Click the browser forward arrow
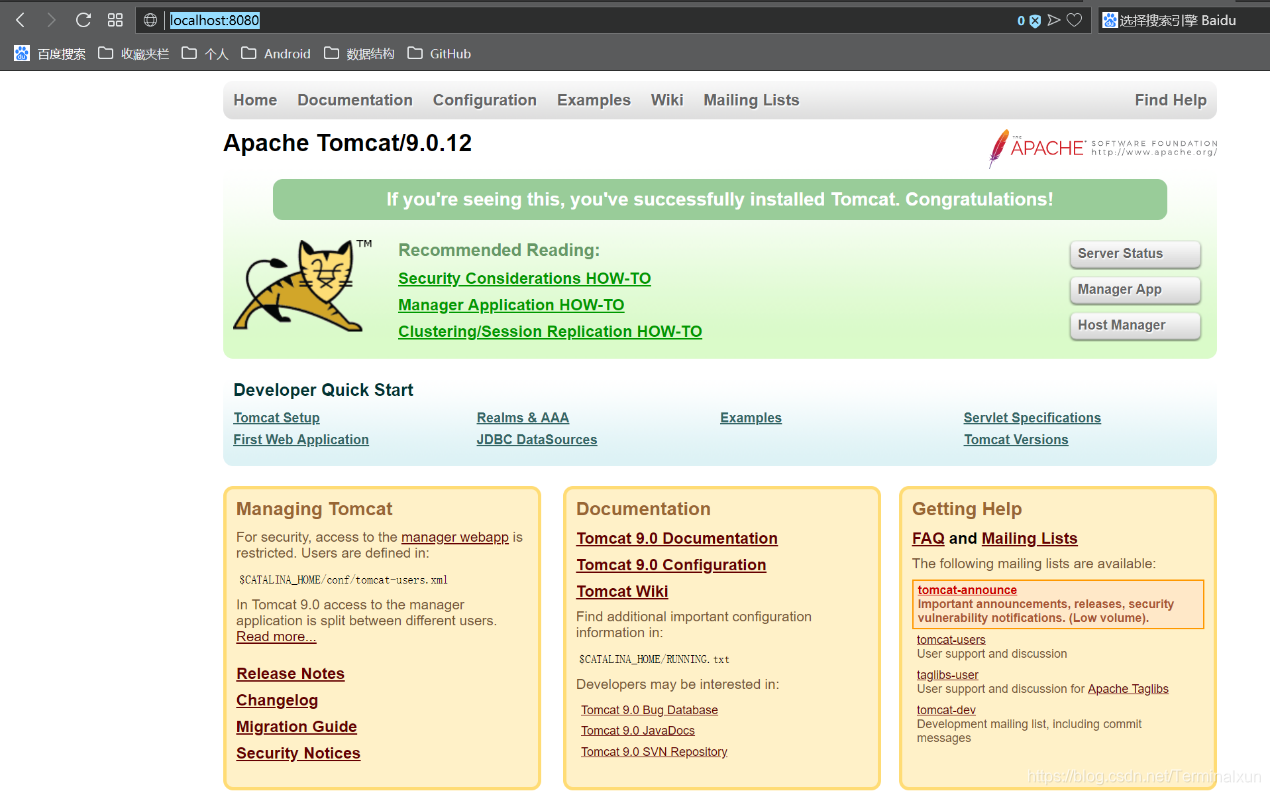1270x795 pixels. pyautogui.click(x=51, y=20)
